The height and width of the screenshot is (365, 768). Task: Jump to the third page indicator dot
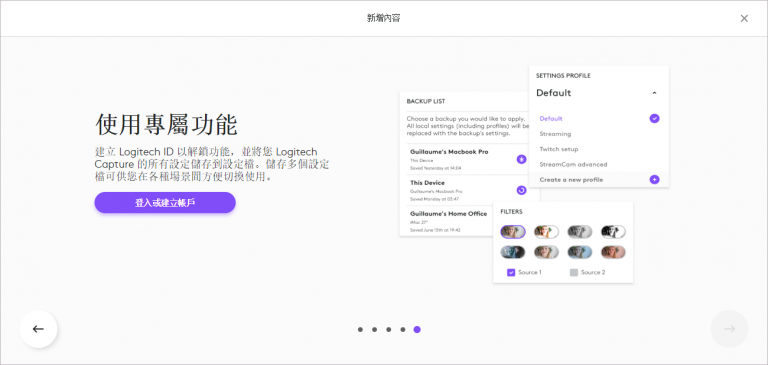(388, 330)
